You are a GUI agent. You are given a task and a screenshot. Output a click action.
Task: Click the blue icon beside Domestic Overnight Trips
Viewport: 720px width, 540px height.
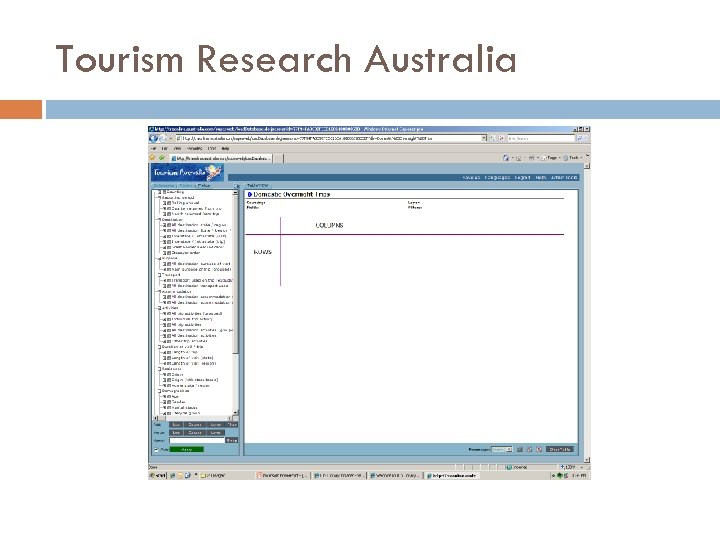(250, 195)
